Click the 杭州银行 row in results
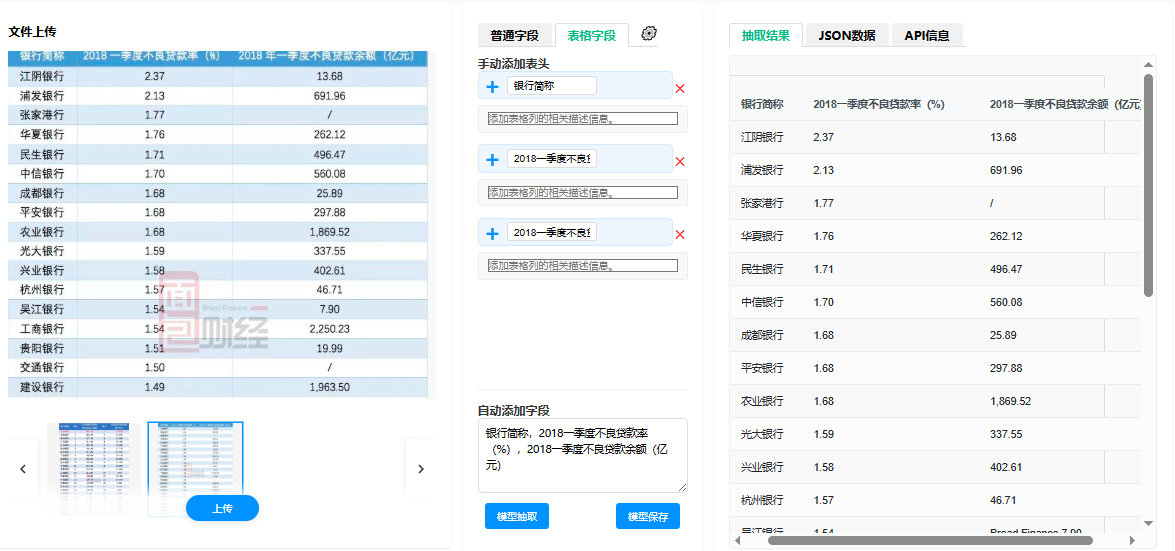 coord(937,500)
